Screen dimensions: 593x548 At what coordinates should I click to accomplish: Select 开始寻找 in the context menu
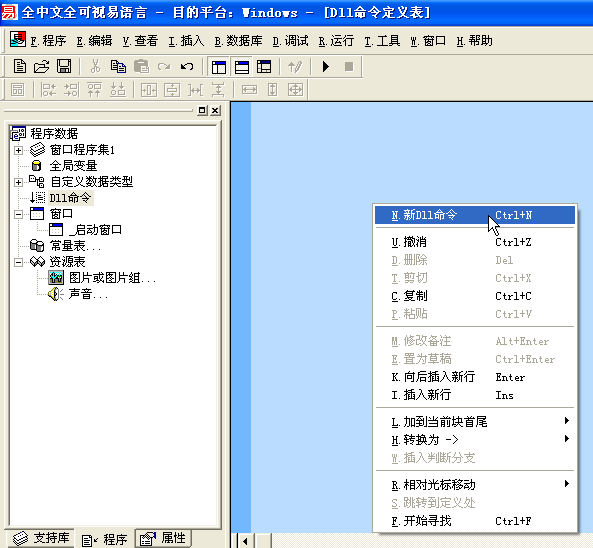[x=475, y=521]
